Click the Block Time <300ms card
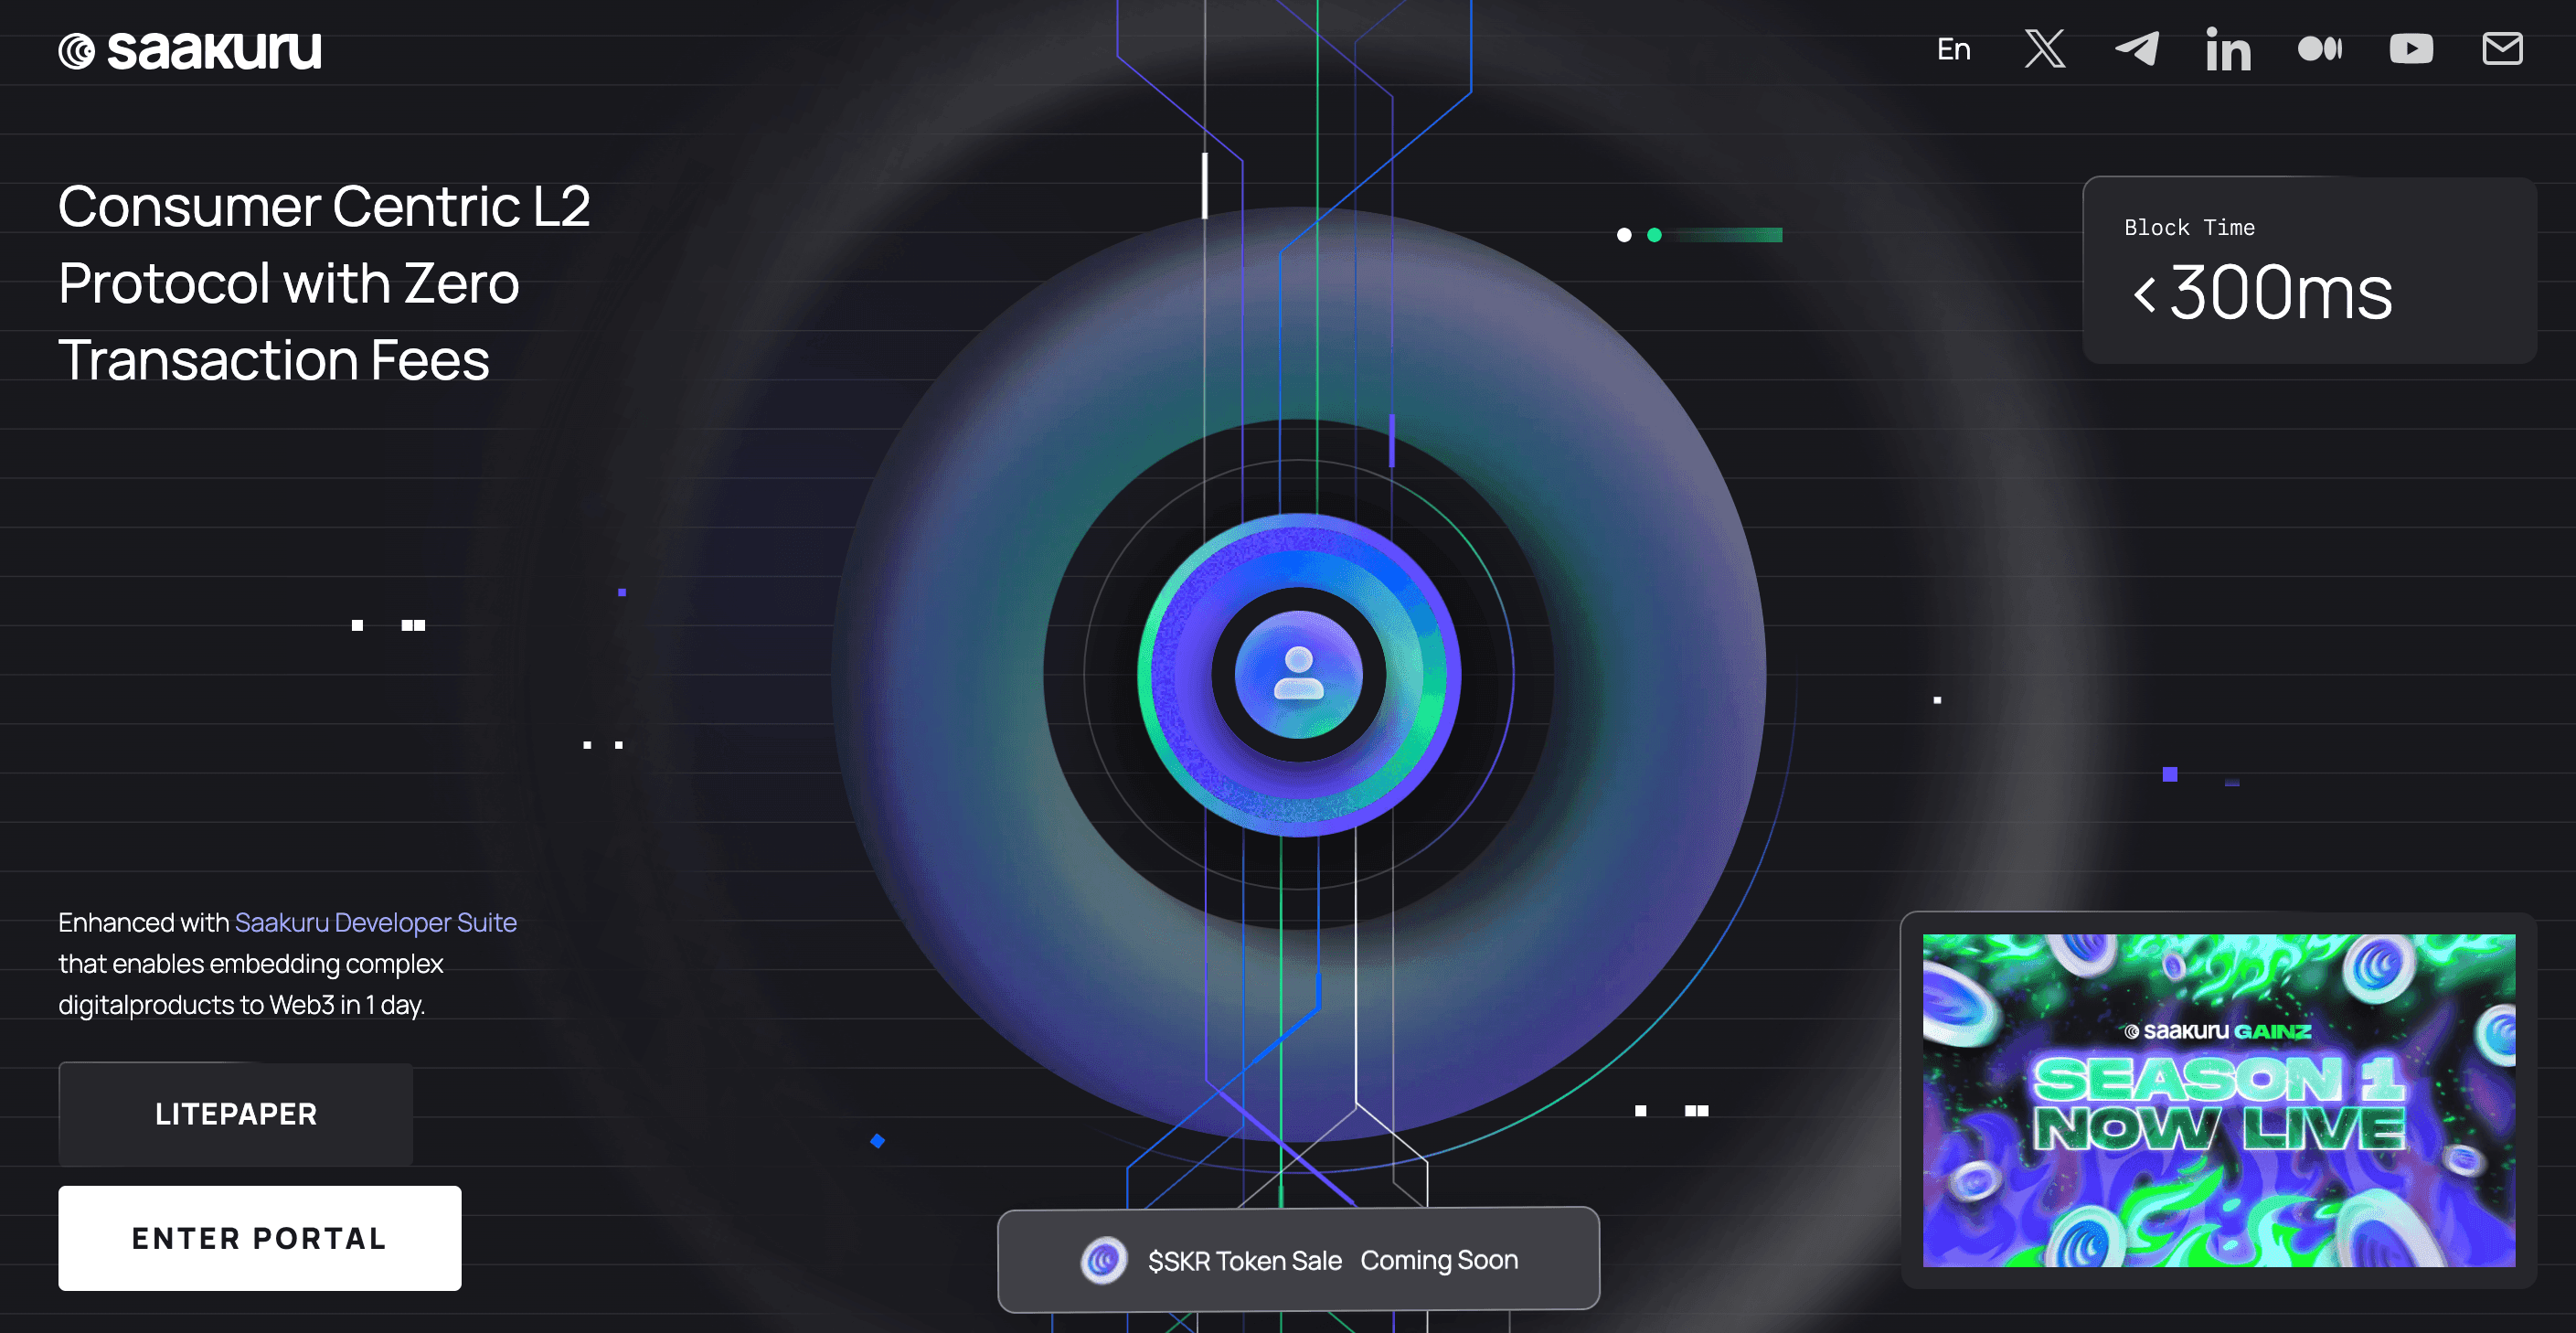 click(2309, 270)
